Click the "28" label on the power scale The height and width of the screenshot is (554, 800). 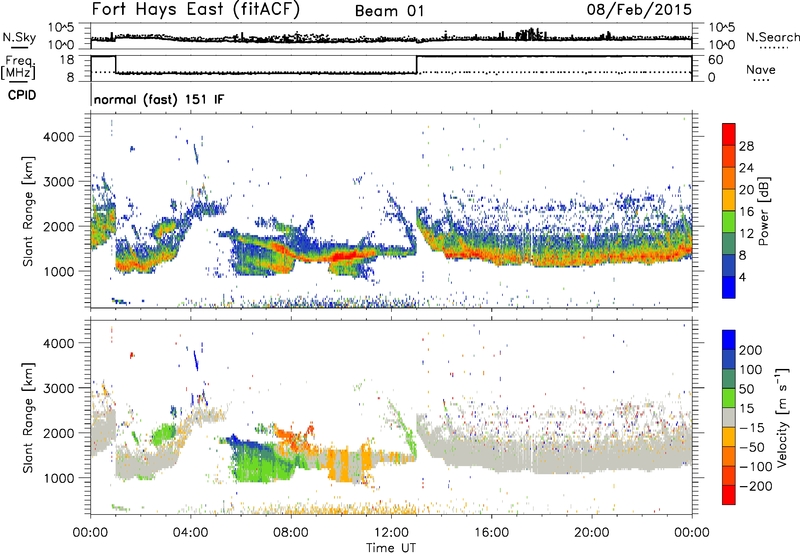click(x=746, y=146)
